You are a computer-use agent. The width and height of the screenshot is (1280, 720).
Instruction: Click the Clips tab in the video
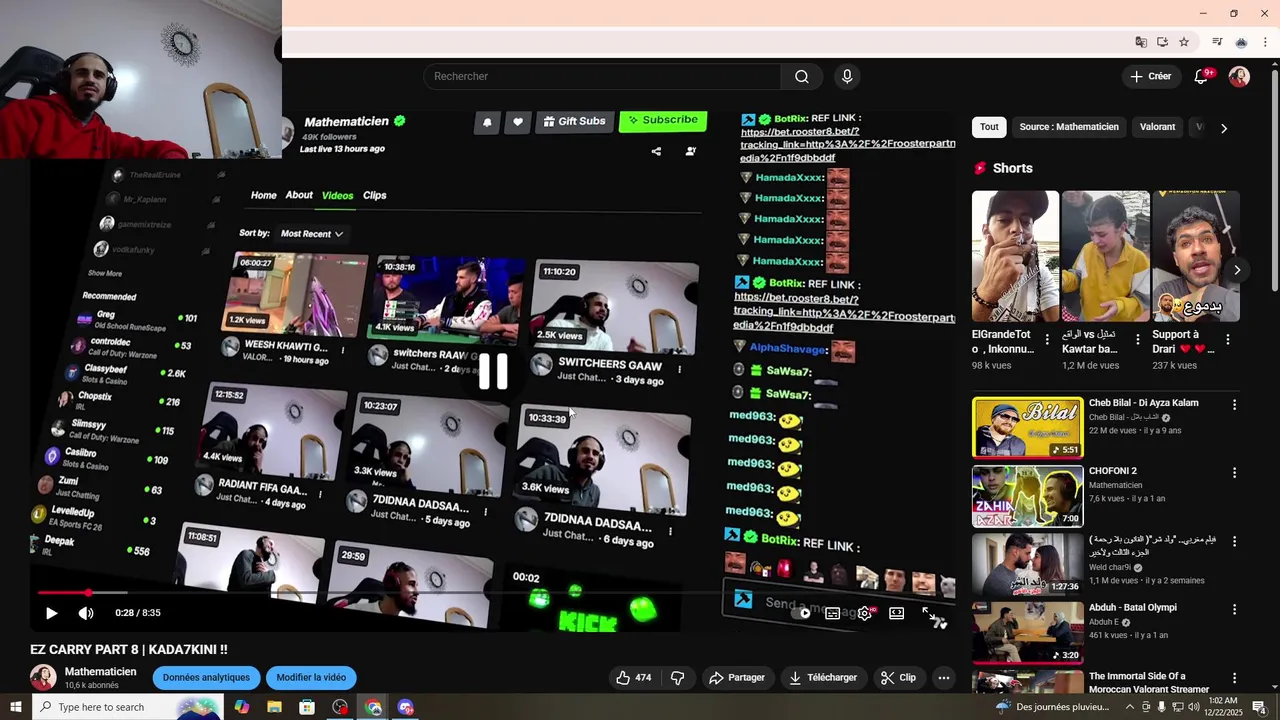(x=375, y=196)
